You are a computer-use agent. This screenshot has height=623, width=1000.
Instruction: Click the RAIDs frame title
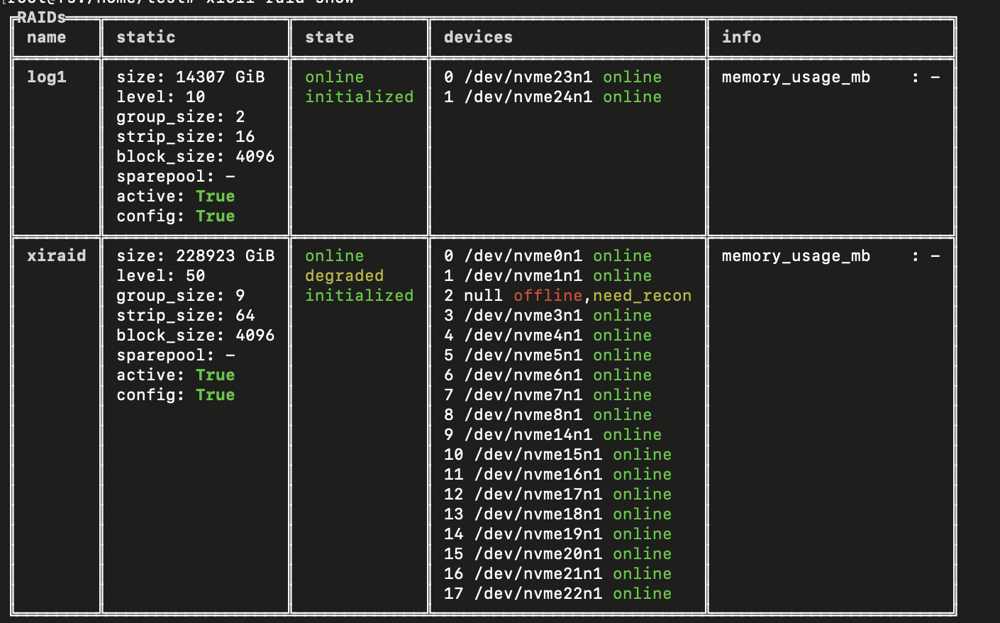40,17
